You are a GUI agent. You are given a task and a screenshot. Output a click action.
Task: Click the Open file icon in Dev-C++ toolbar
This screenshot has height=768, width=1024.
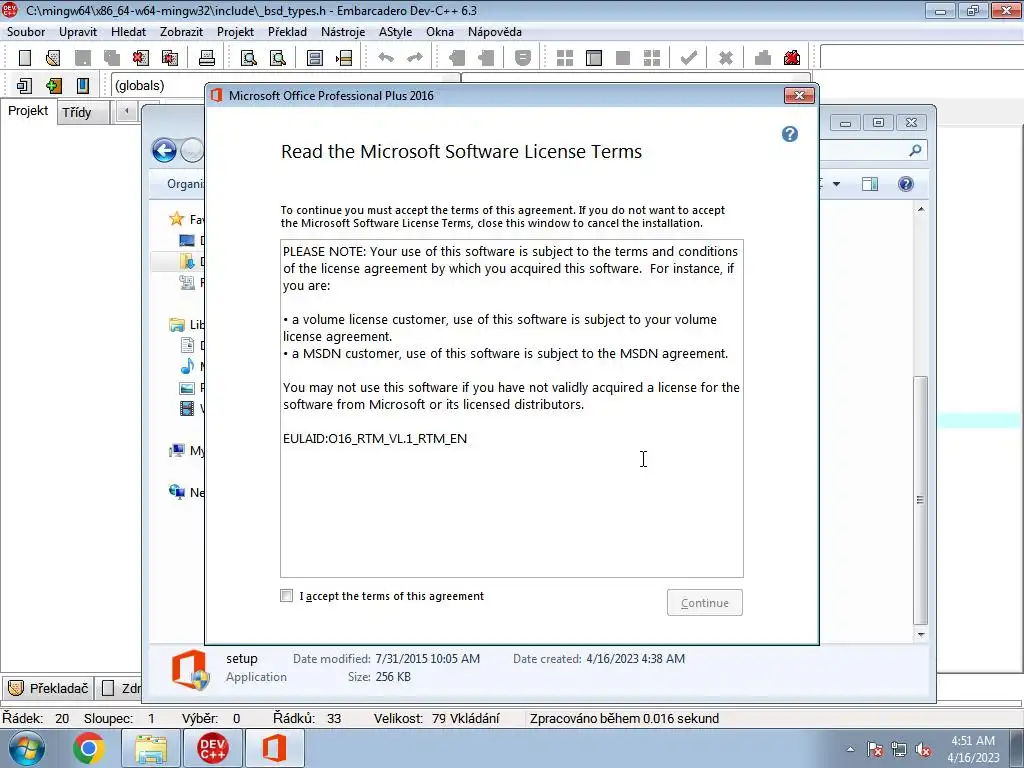(54, 58)
